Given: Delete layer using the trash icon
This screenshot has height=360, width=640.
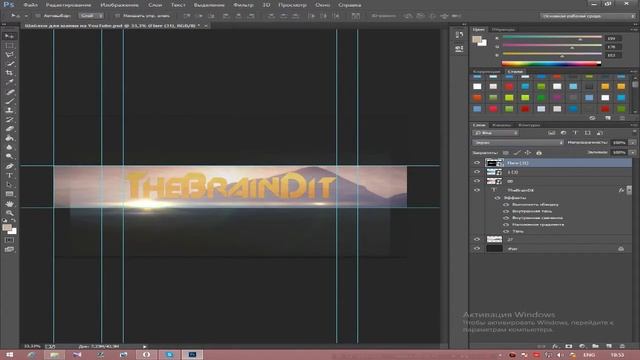Looking at the screenshot, I should [622, 346].
